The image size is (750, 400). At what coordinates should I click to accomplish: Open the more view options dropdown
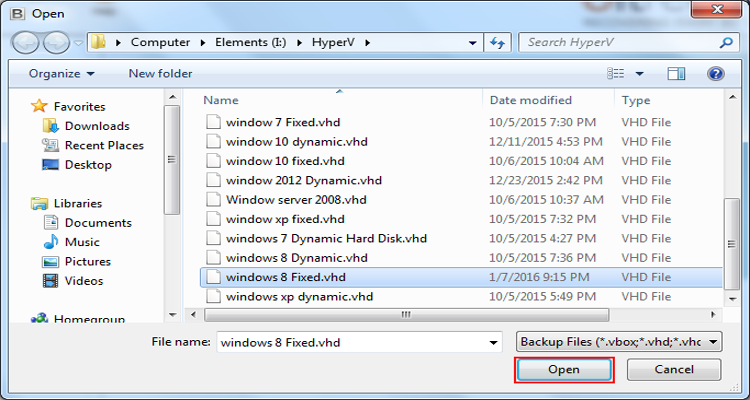click(640, 74)
